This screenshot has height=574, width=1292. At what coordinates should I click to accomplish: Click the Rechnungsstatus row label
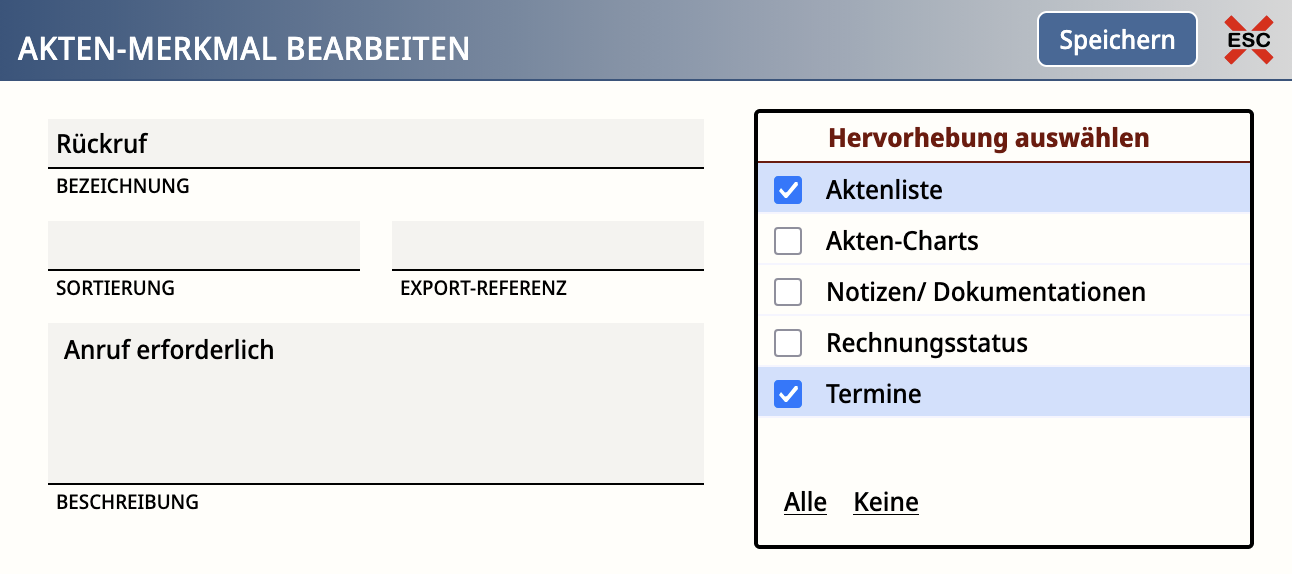tap(926, 343)
